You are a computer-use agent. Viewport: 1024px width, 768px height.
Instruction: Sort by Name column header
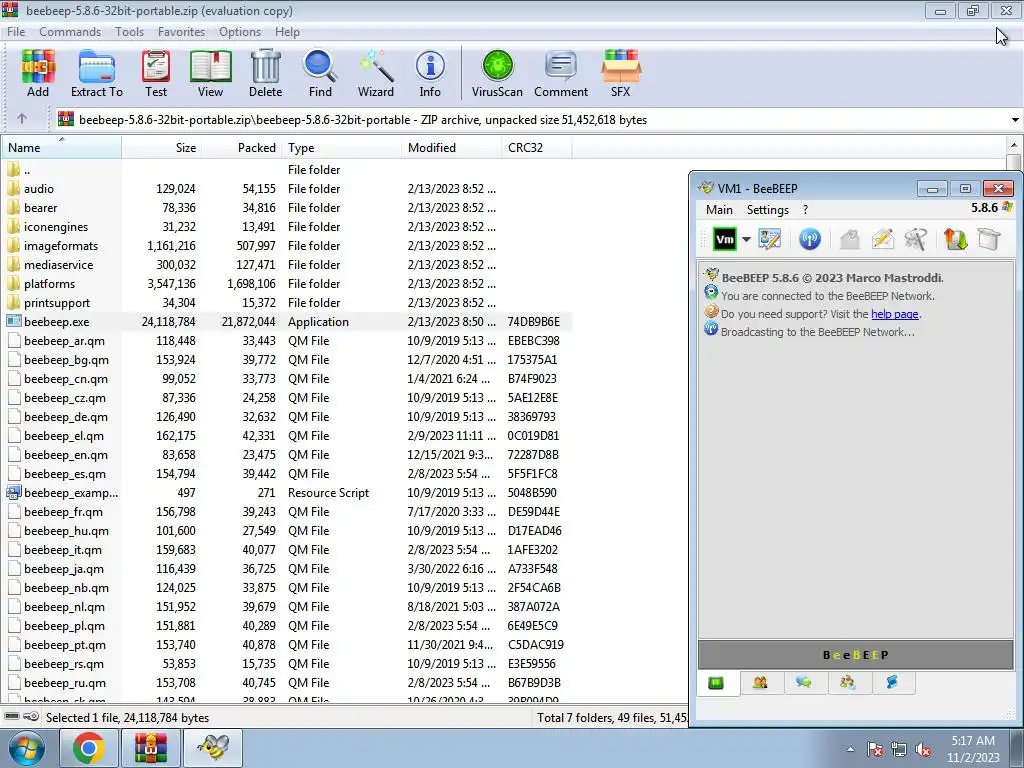click(61, 148)
